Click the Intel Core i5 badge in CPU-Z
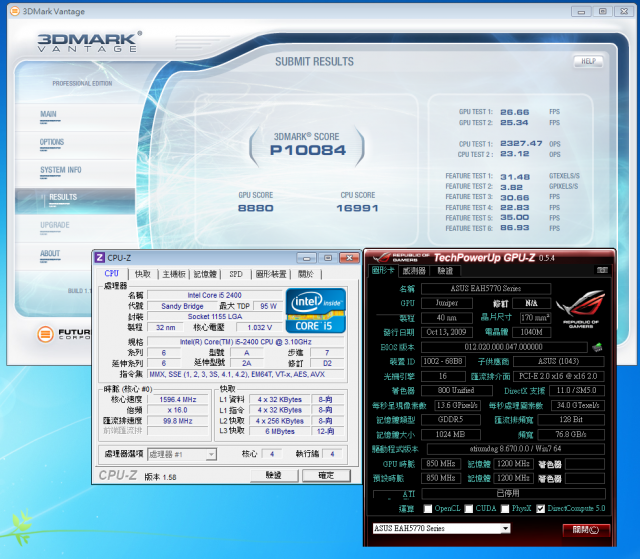The width and height of the screenshot is (640, 559). 316,311
